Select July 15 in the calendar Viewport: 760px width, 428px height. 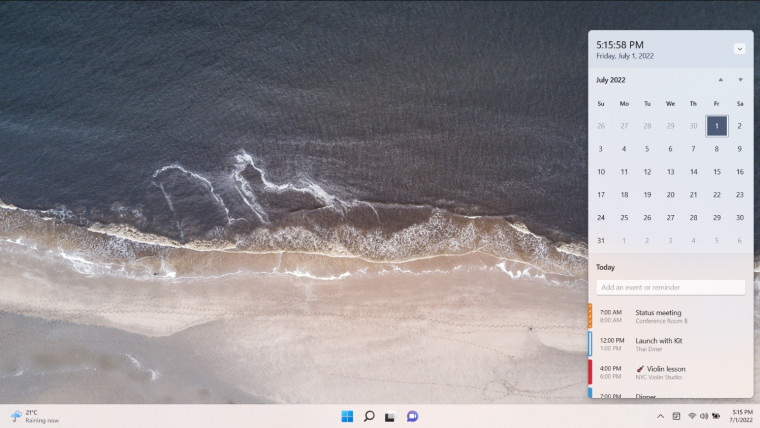point(716,171)
